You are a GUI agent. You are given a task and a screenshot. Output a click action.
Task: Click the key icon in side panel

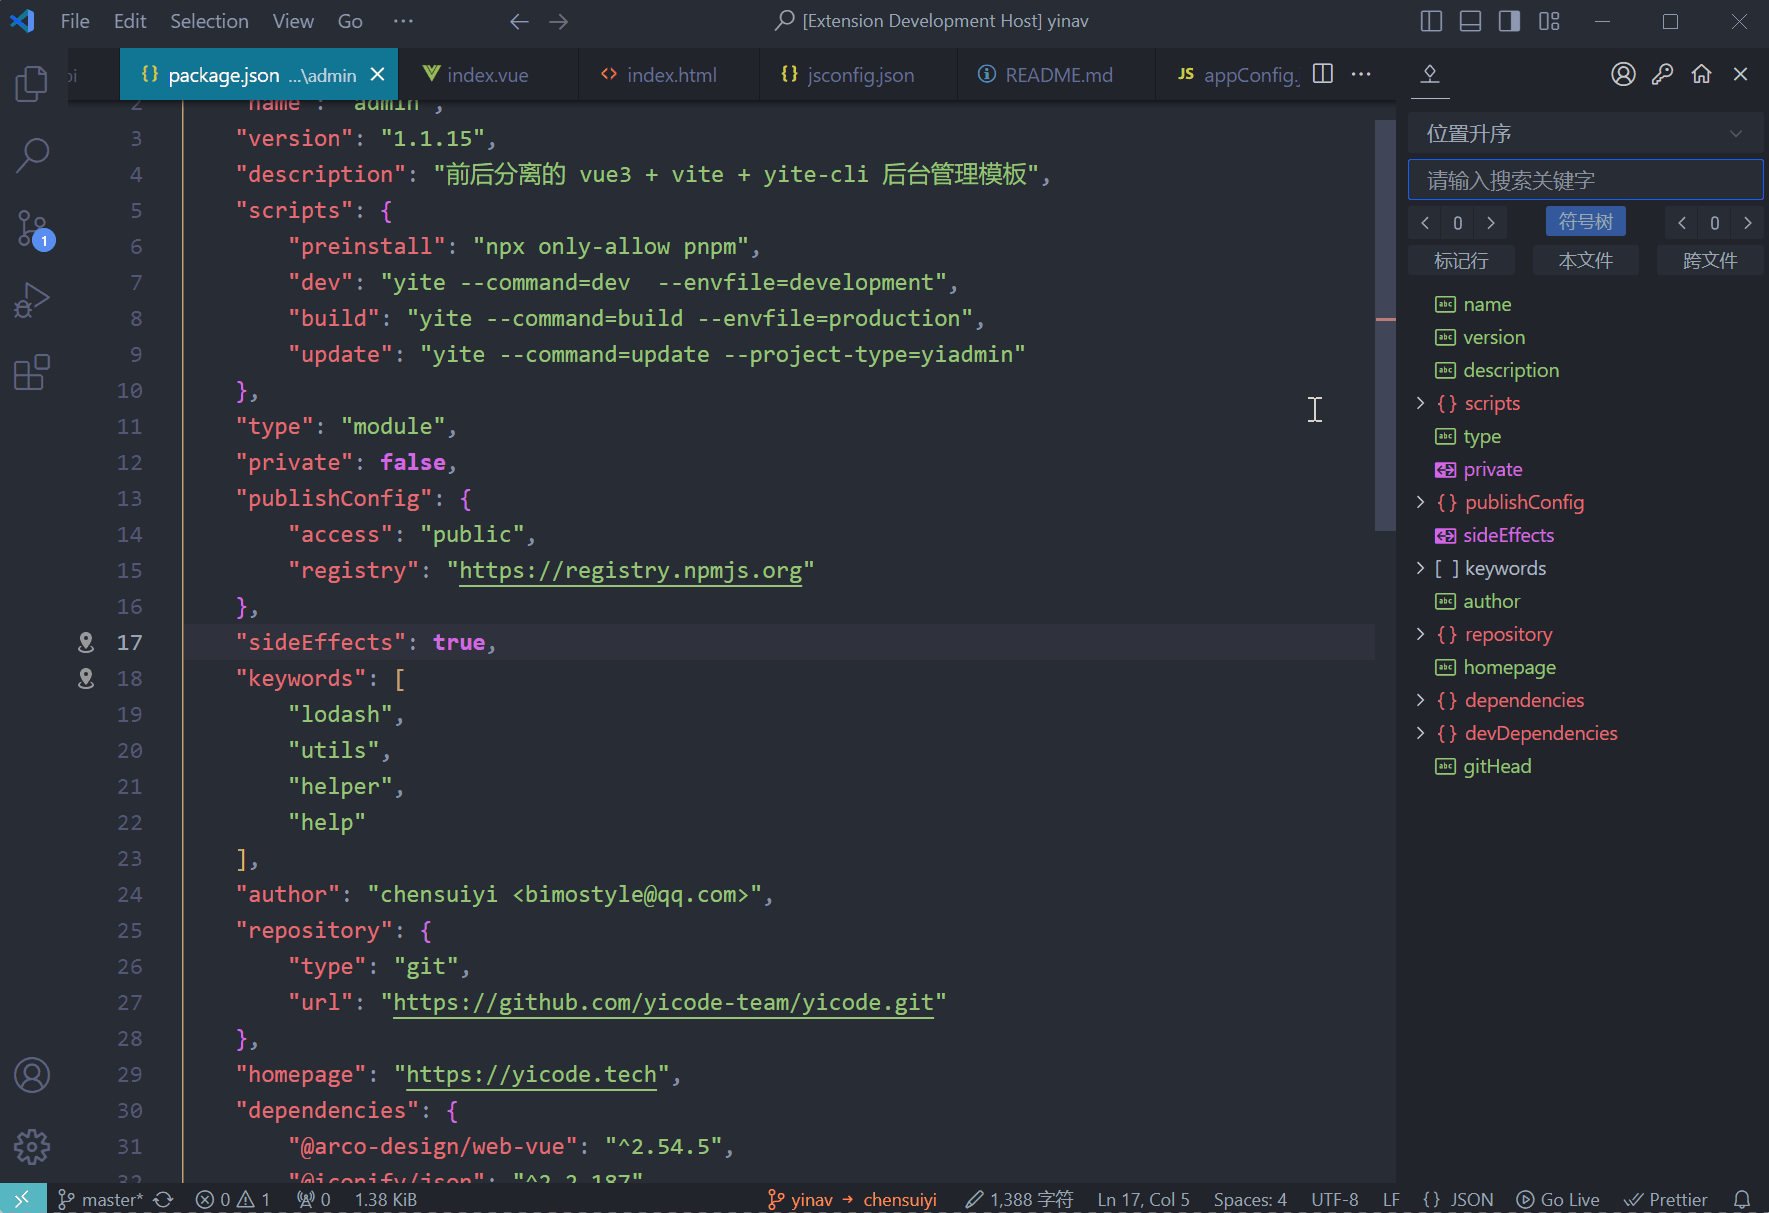coord(1662,74)
